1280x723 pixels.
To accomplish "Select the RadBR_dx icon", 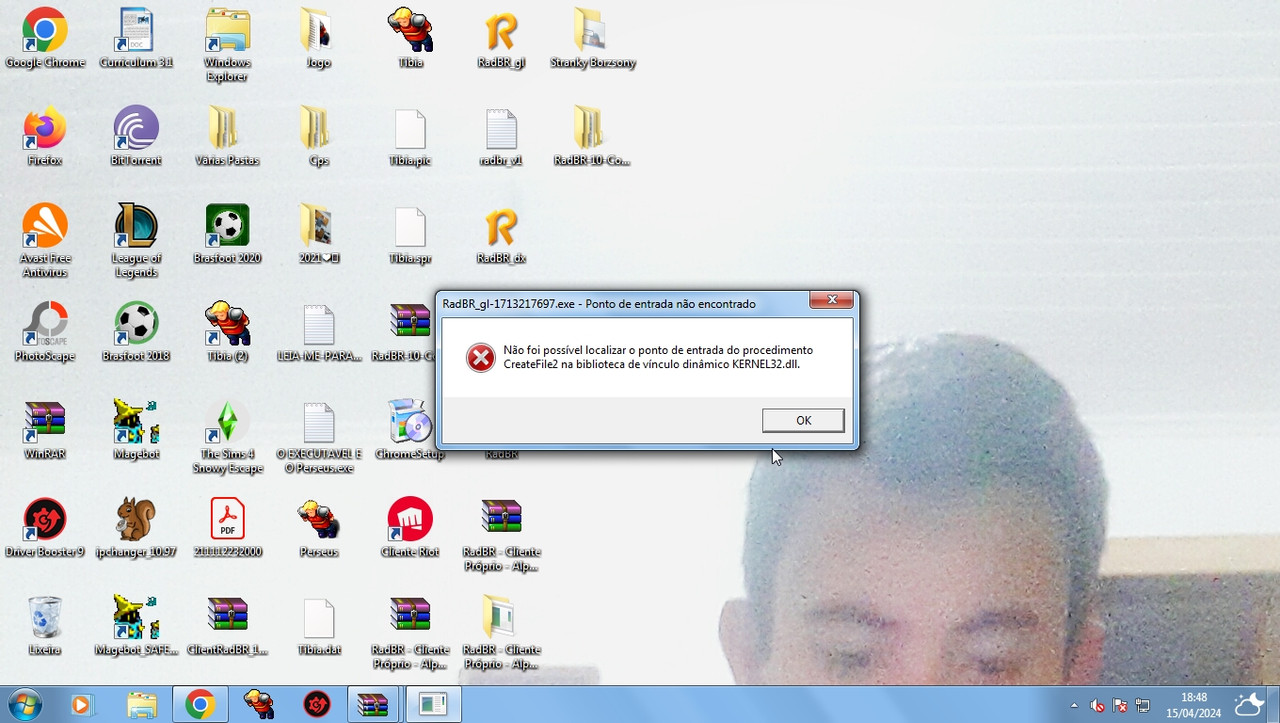I will click(501, 234).
